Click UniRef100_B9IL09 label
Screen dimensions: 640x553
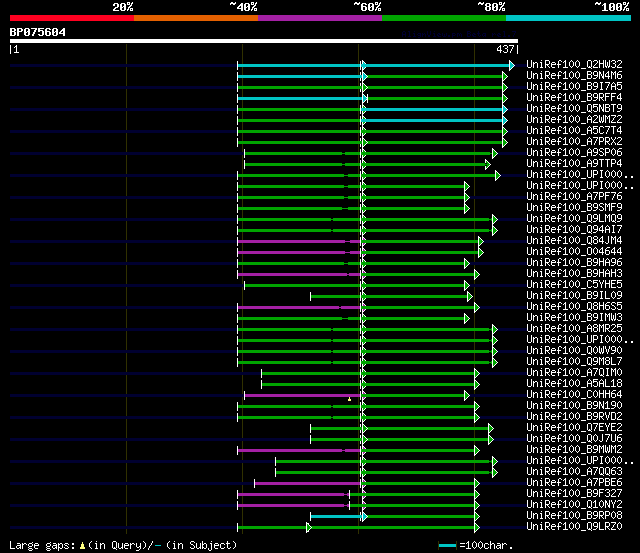pos(574,296)
